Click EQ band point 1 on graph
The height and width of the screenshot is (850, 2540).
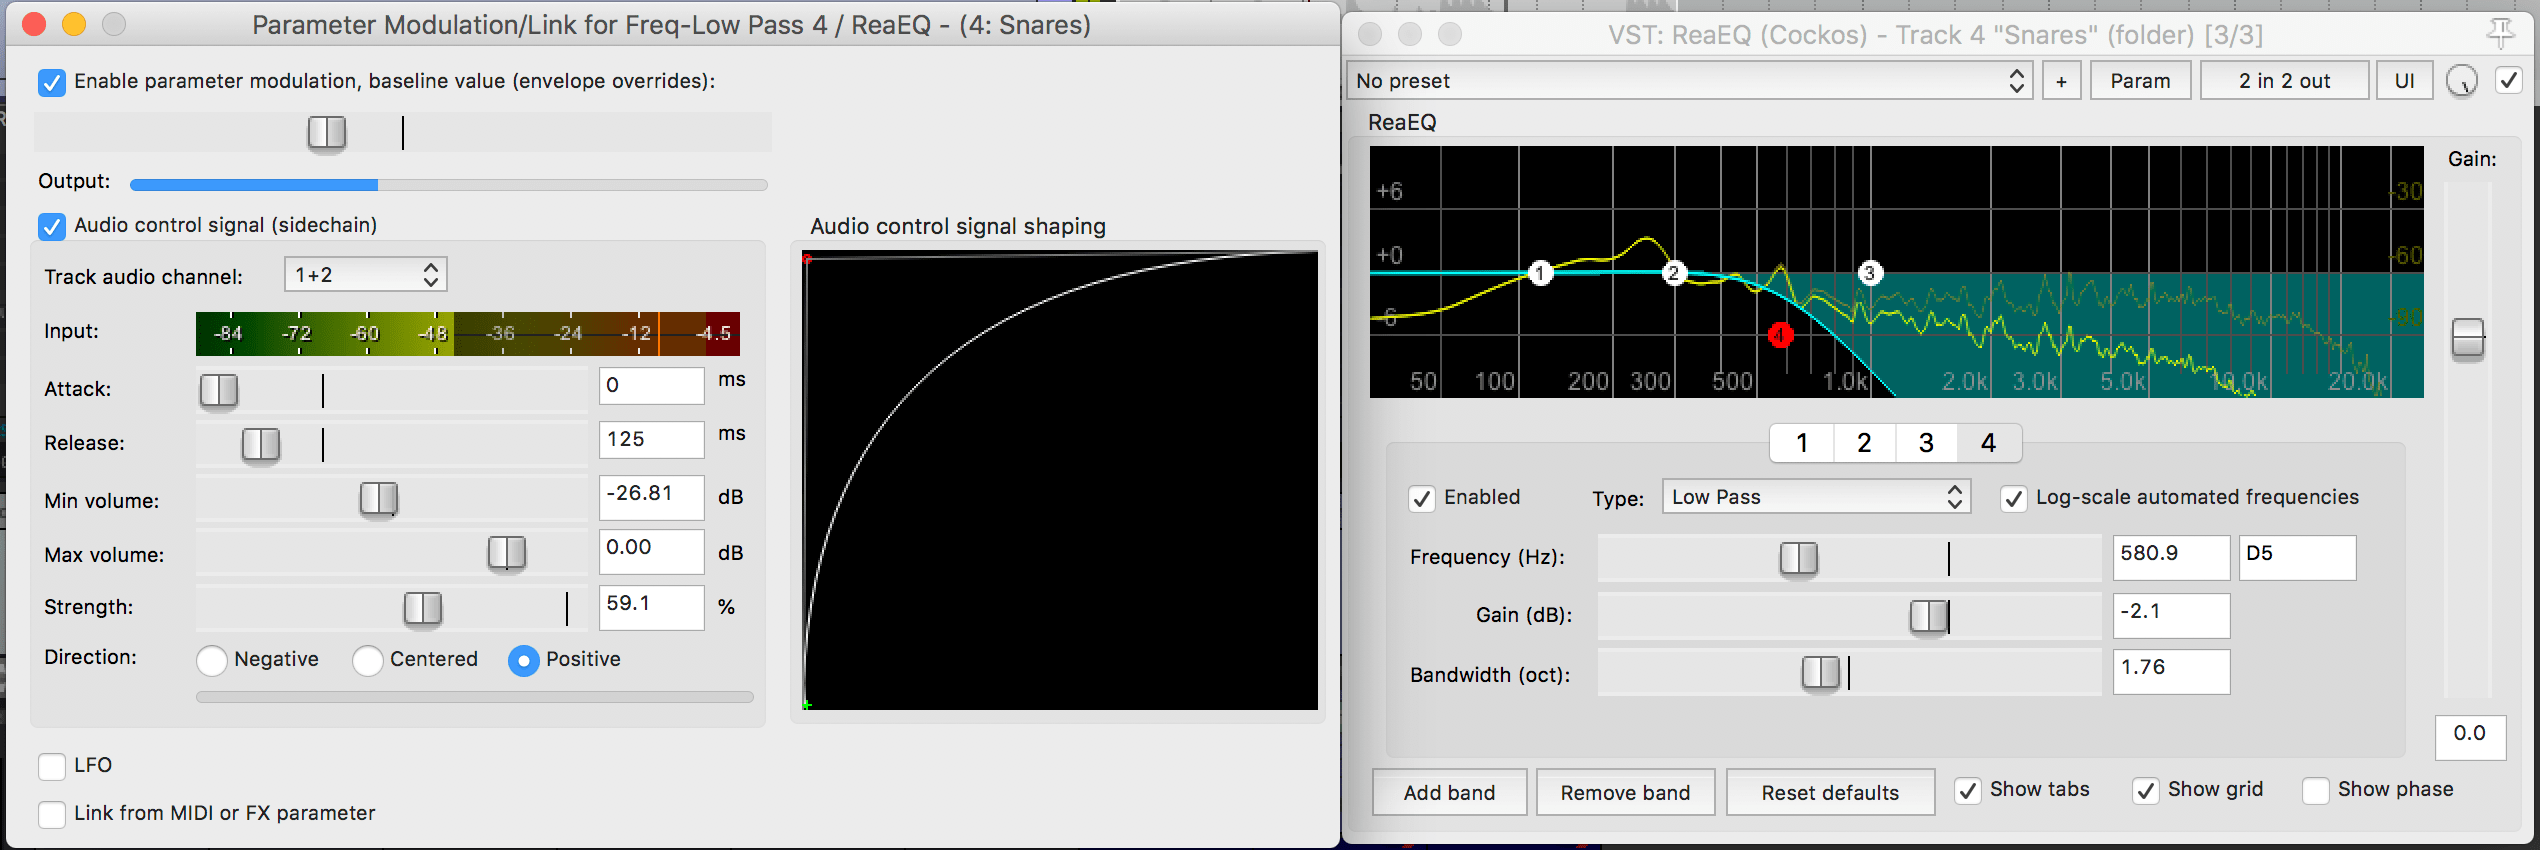pyautogui.click(x=1541, y=272)
